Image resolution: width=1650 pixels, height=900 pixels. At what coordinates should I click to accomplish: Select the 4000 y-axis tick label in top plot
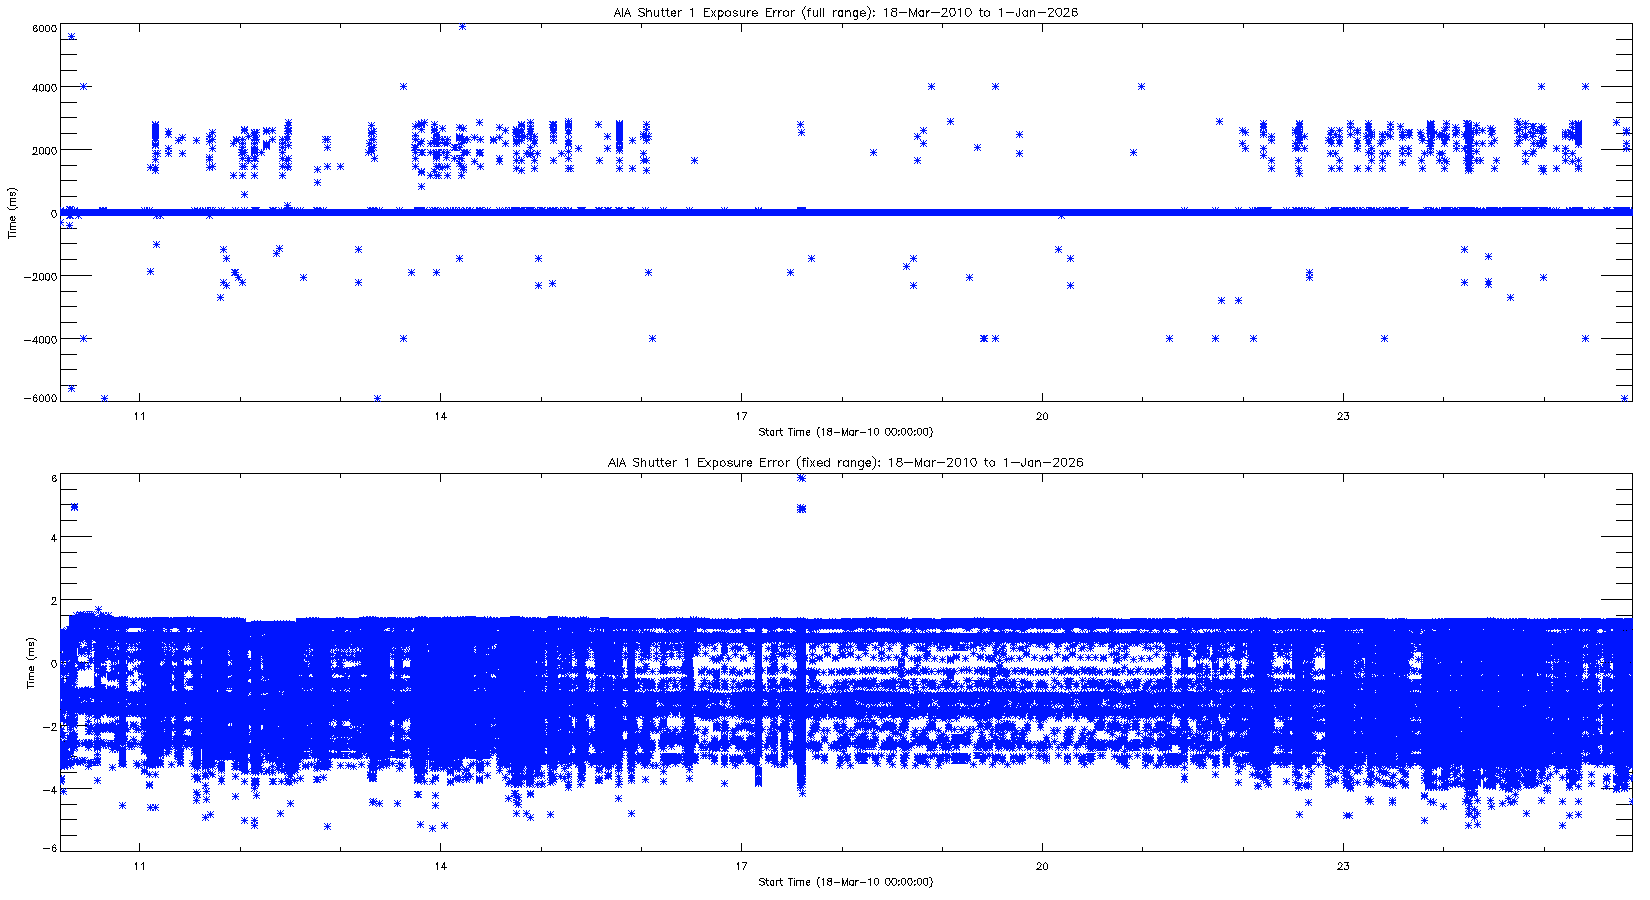[x=43, y=88]
